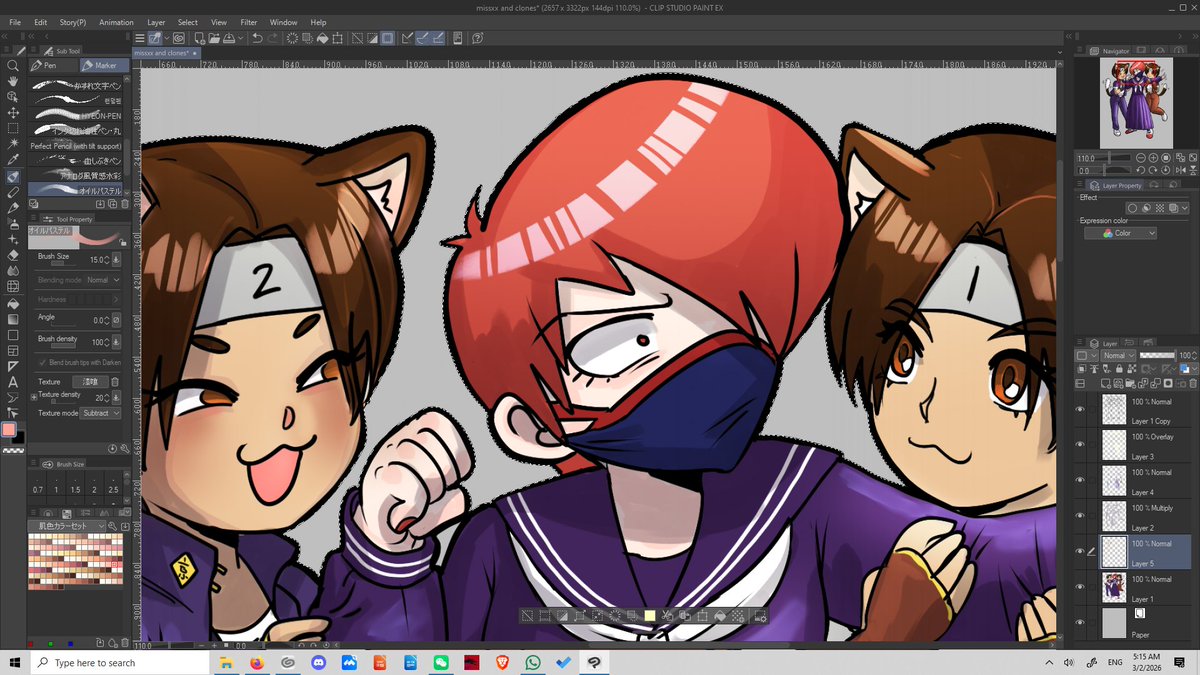Choose brush size preset 1.5
Viewport: 1200px width, 675px height.
coord(75,486)
